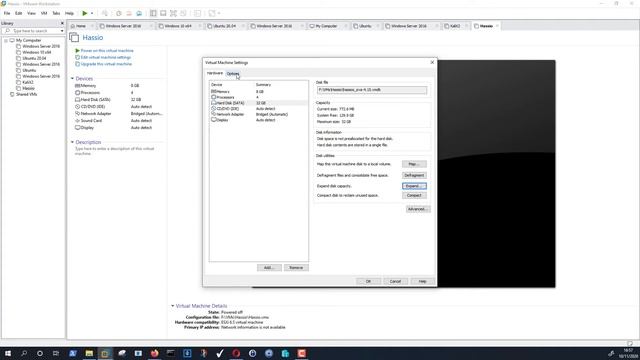This screenshot has width=640, height=360.
Task: Click the Expand disk button
Action: click(x=414, y=186)
